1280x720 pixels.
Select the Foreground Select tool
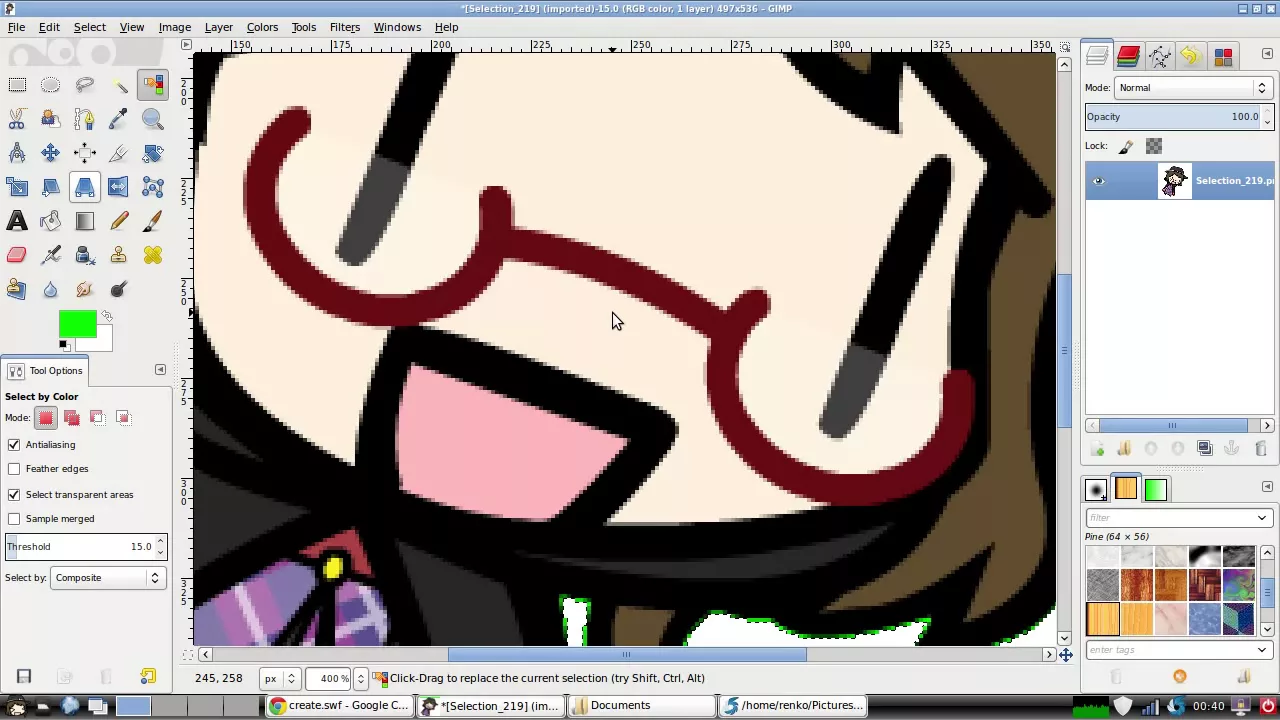coord(51,119)
